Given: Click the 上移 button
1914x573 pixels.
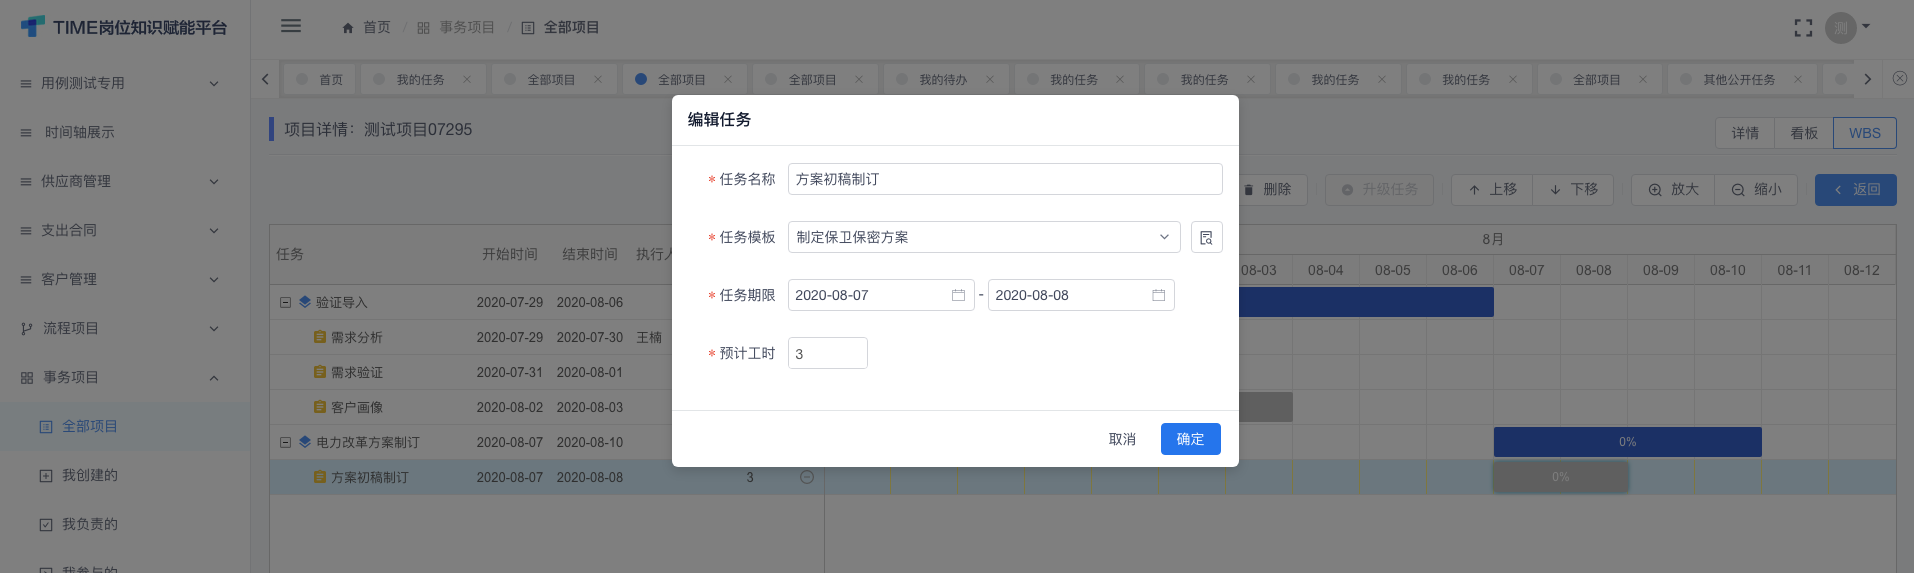Looking at the screenshot, I should 1492,189.
